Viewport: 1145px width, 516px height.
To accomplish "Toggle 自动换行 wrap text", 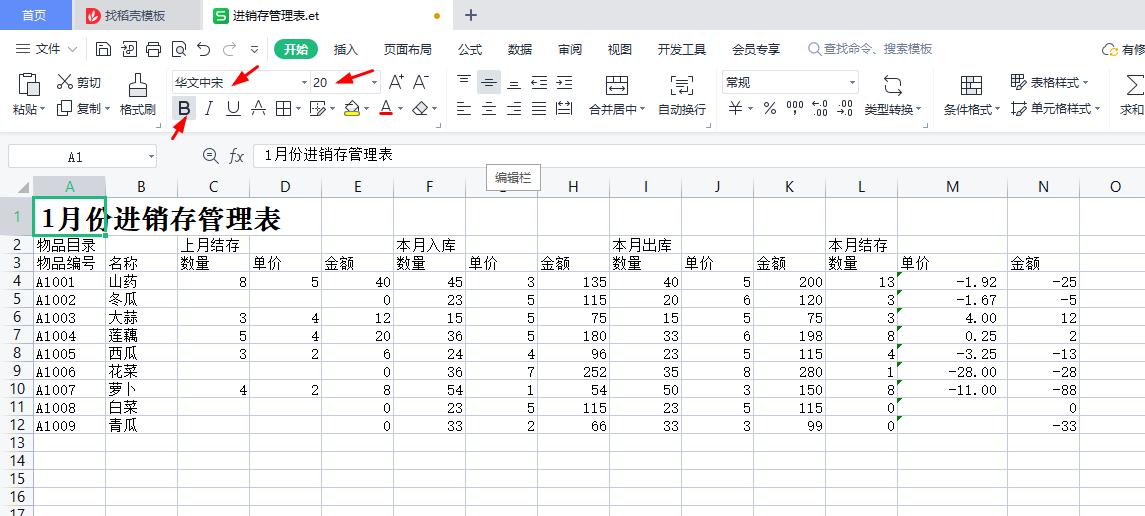I will tap(682, 94).
